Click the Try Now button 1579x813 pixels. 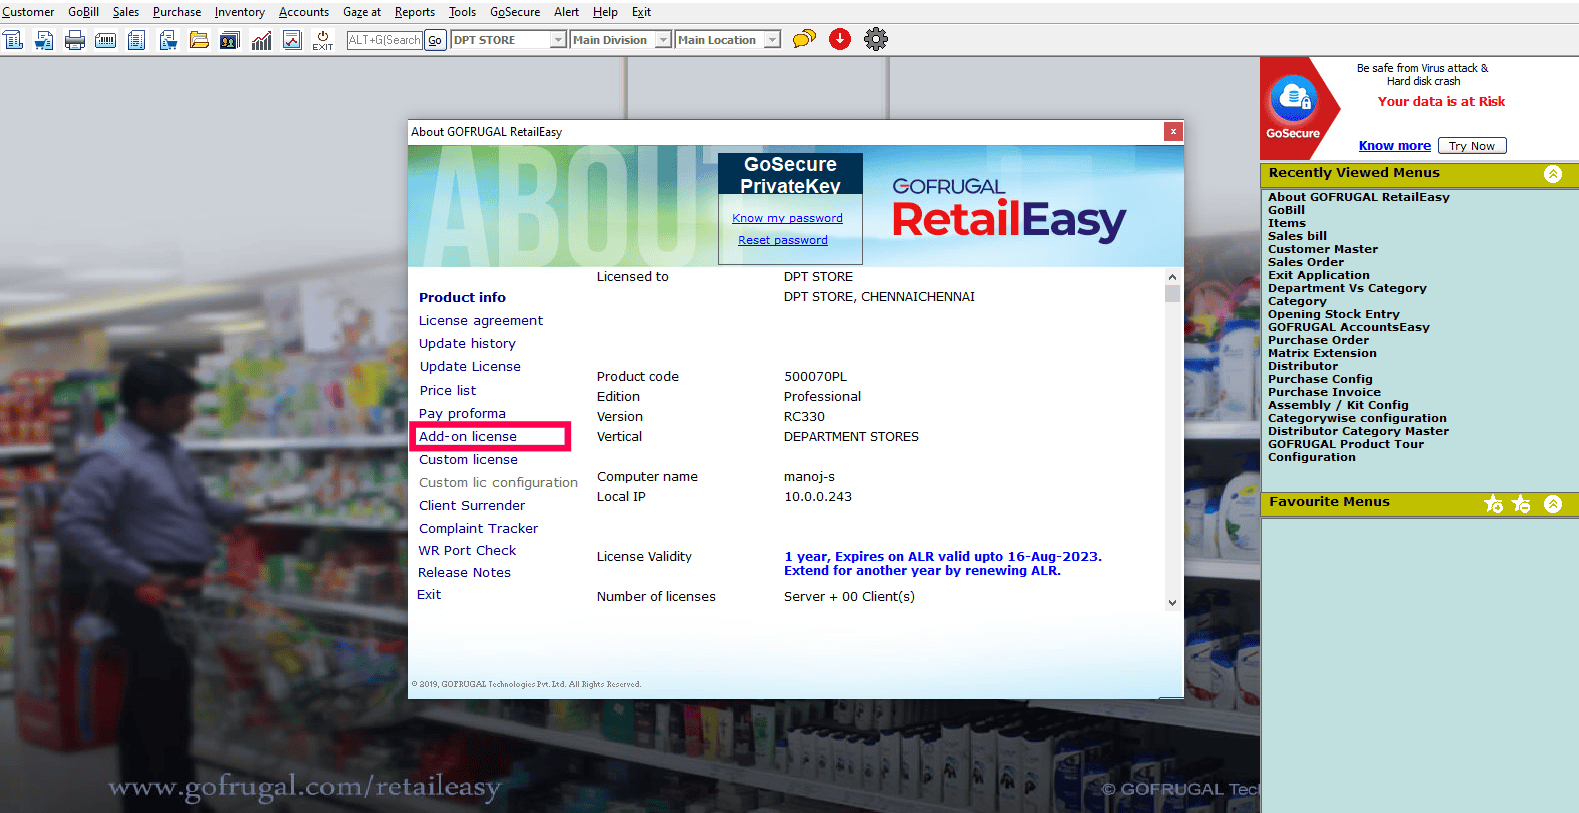point(1472,146)
